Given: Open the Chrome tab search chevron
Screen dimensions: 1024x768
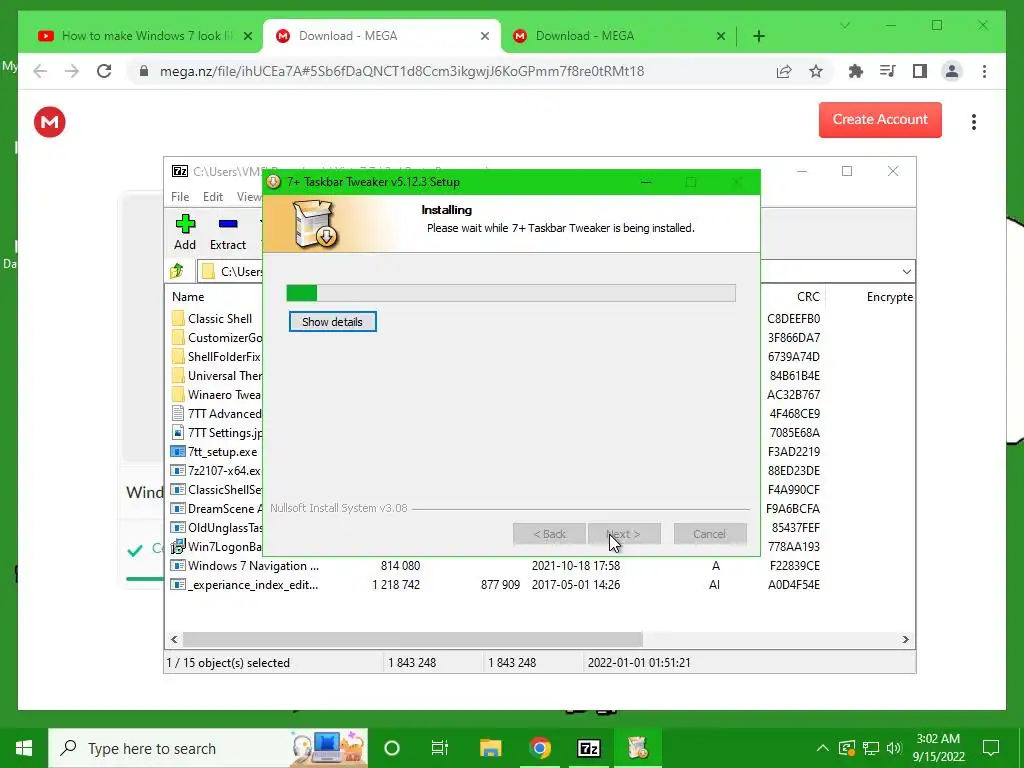Looking at the screenshot, I should coord(844,25).
